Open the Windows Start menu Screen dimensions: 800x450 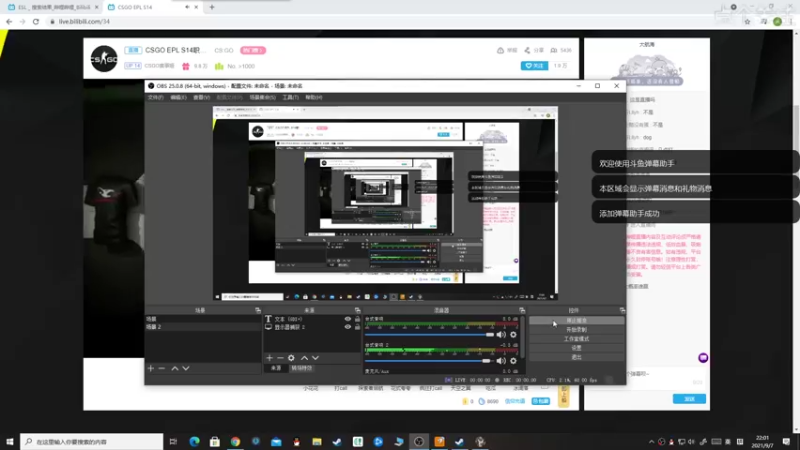click(x=10, y=442)
